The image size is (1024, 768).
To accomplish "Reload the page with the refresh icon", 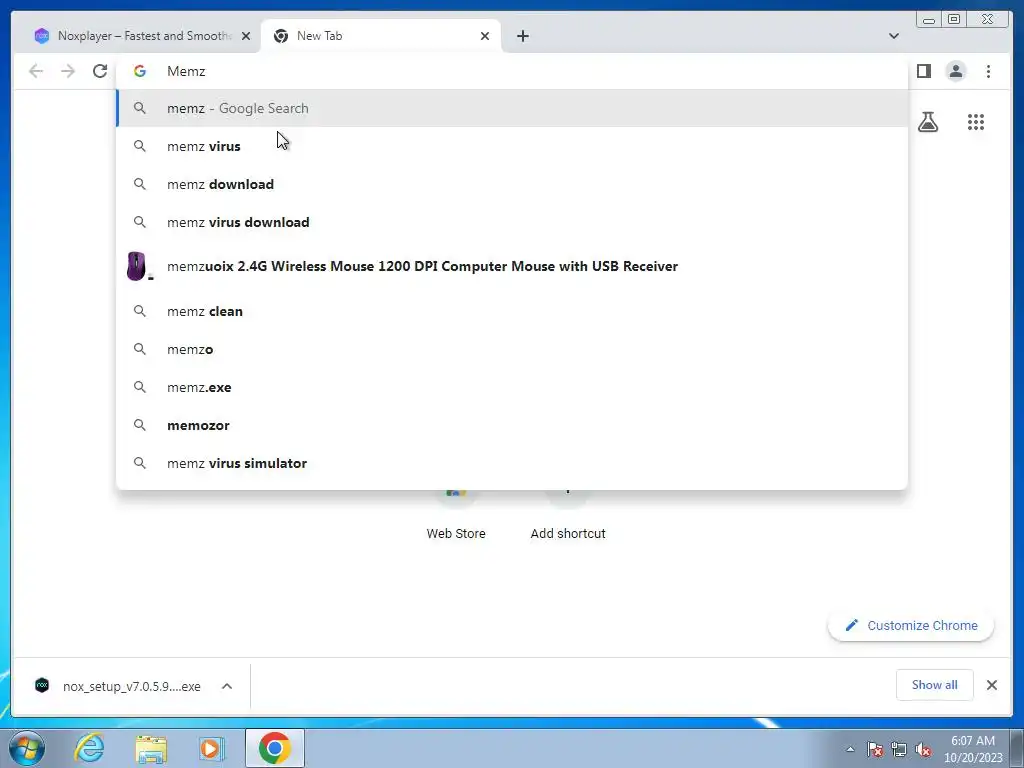I will 100,71.
